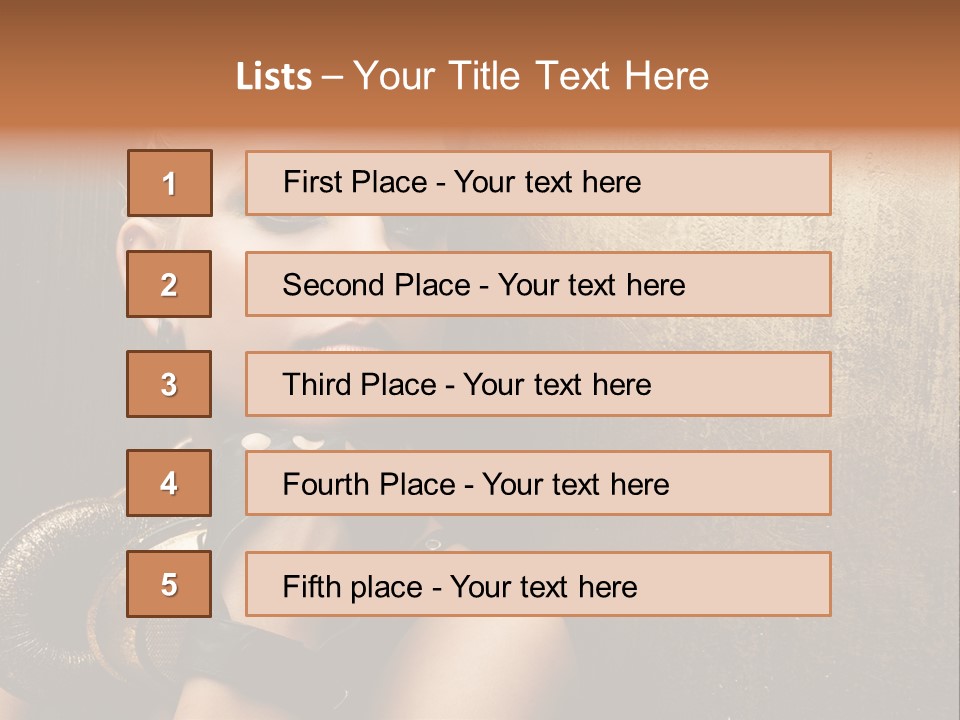The image size is (960, 720).
Task: Select the Third Place text box
Action: (x=538, y=384)
